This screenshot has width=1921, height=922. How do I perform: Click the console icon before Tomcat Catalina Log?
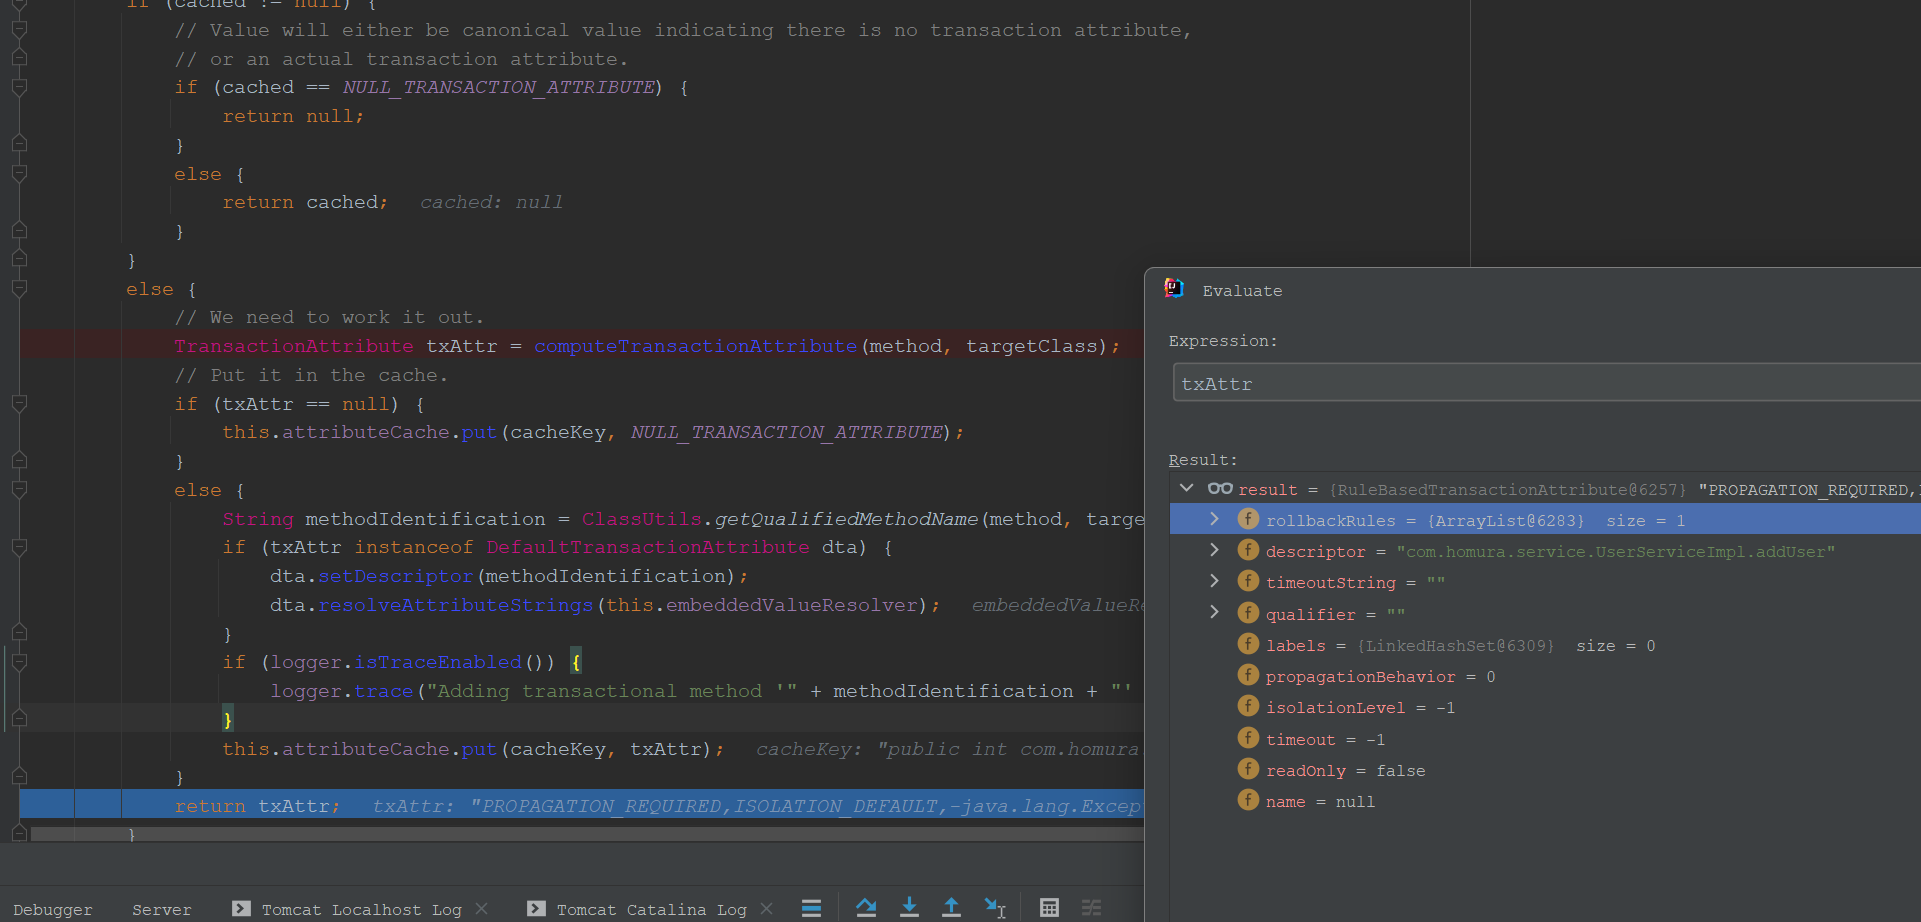[x=536, y=908]
